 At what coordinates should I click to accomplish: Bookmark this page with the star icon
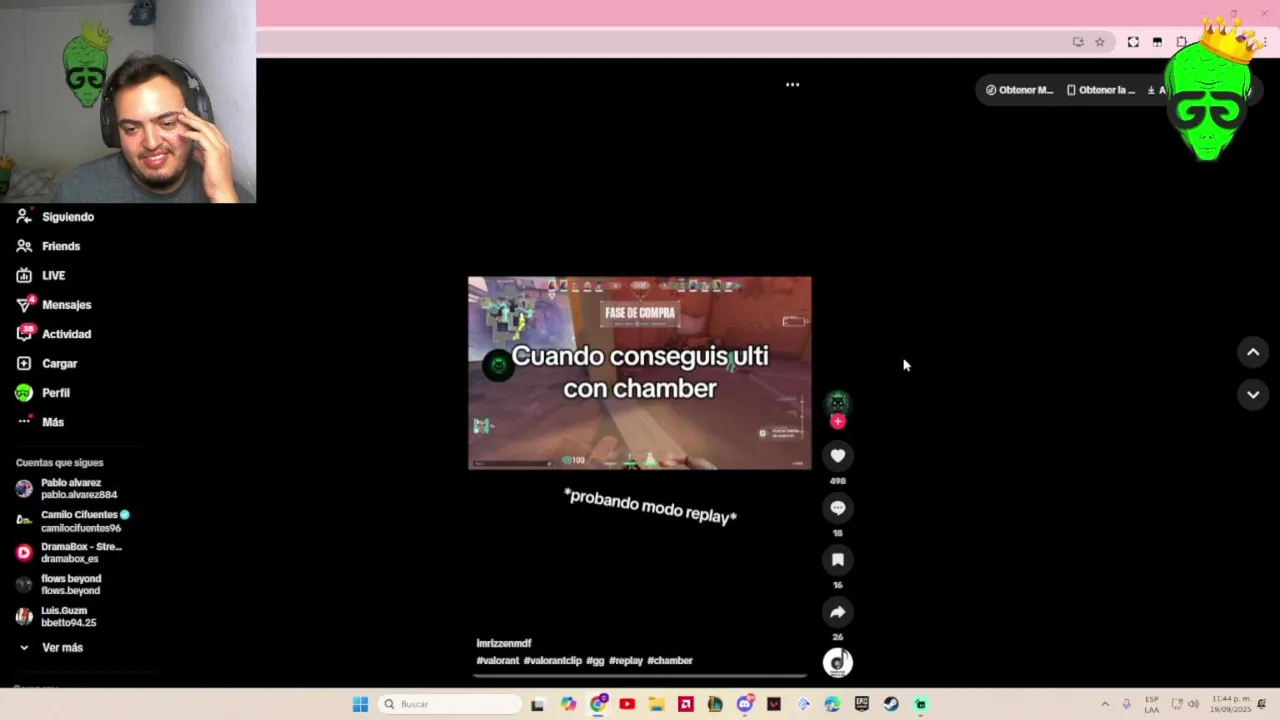tap(1100, 42)
